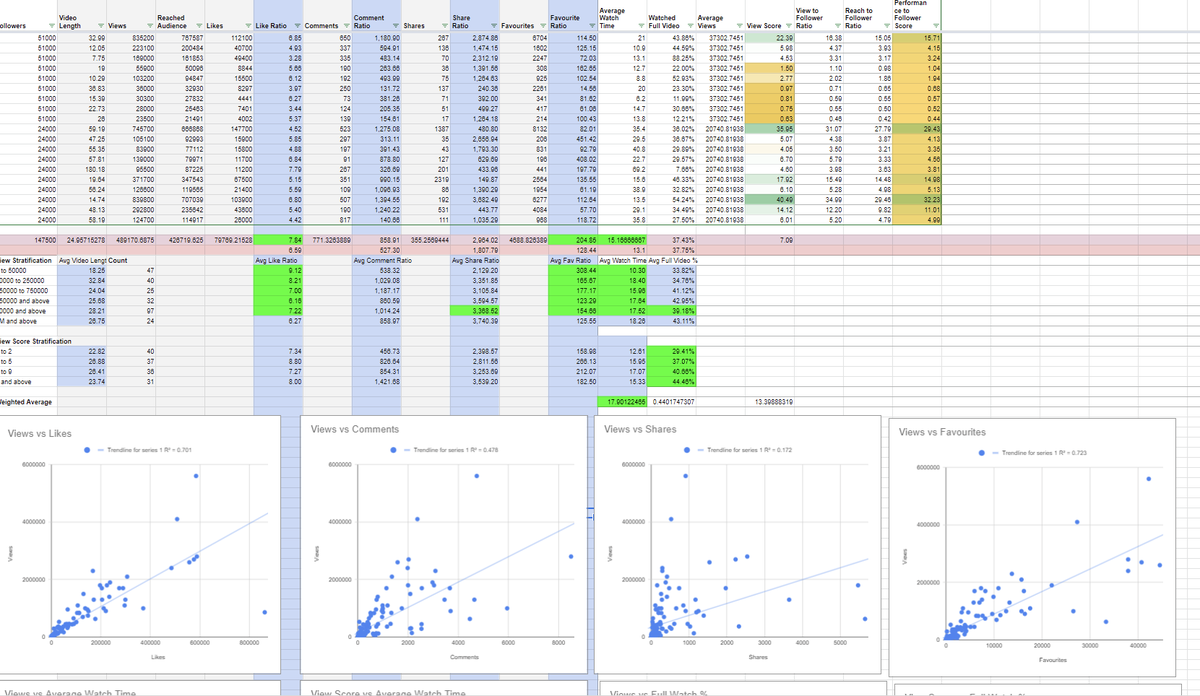Viewport: 1200px width, 696px height.
Task: Select the Avg Fav Ratio header cell
Action: tap(573, 261)
